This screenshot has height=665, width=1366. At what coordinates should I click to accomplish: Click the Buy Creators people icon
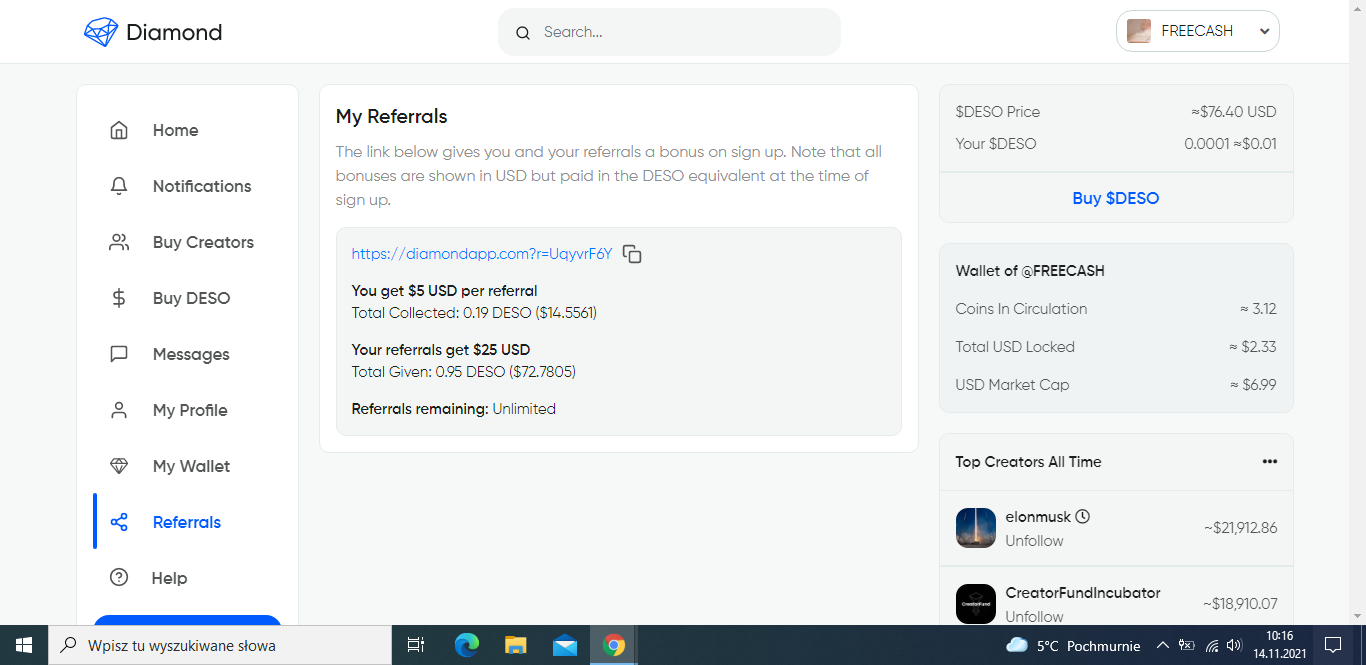click(119, 242)
